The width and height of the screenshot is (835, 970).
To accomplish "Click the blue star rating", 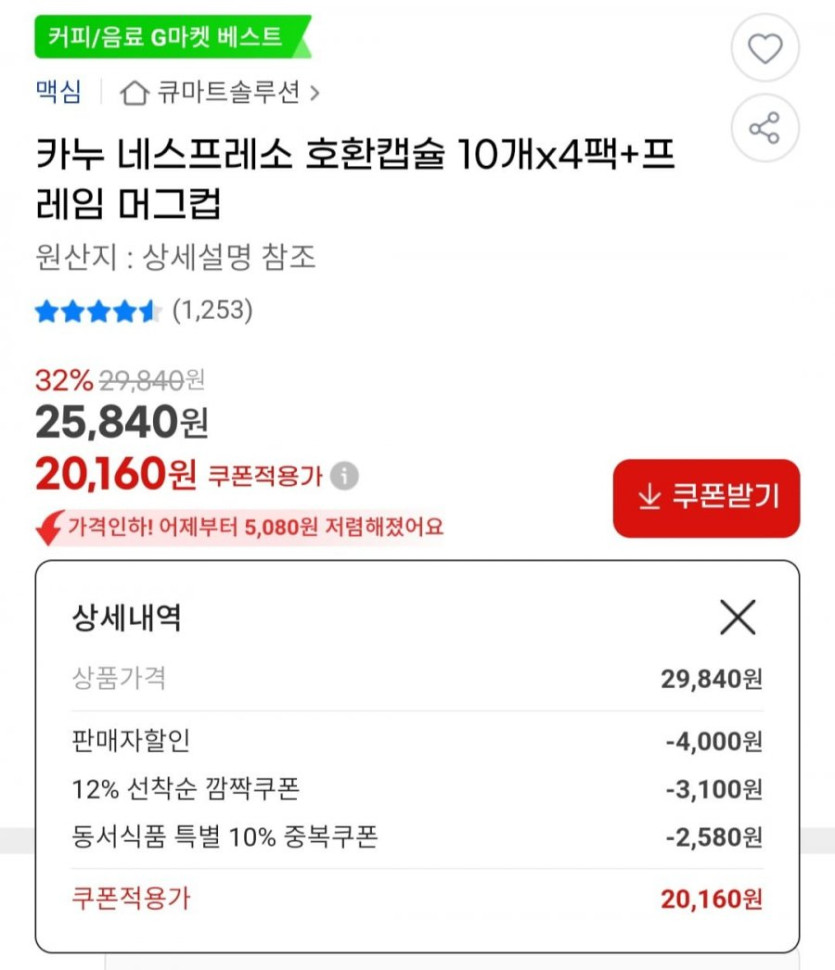I will tap(97, 311).
